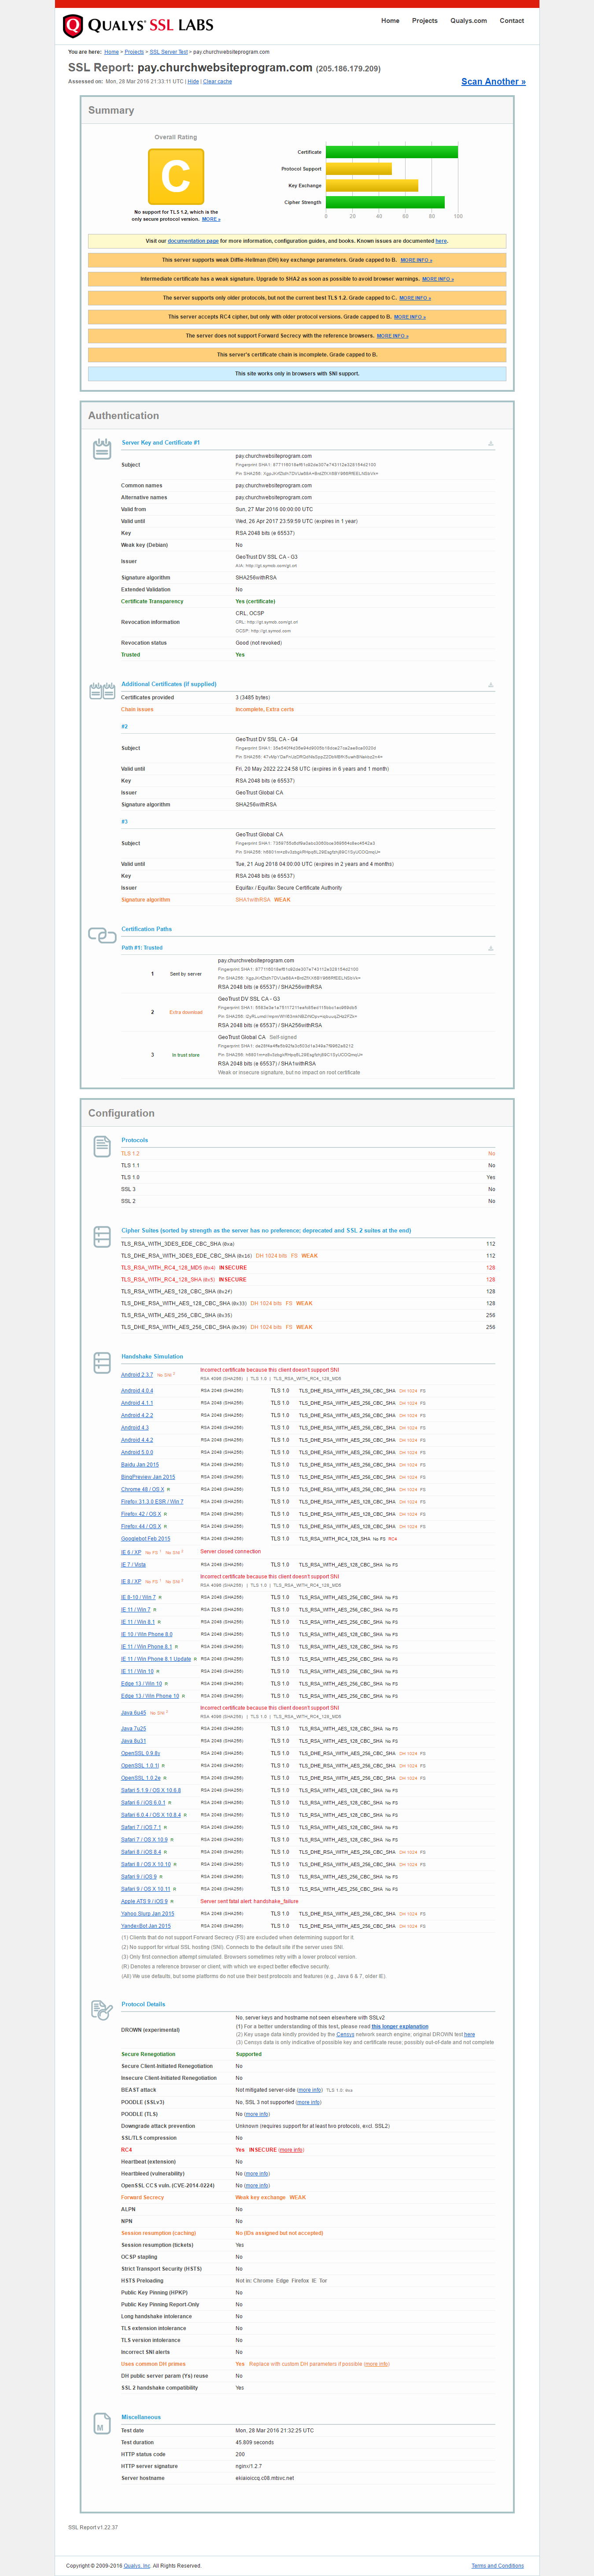Open the BingPreview Jan 2015 client link

click(x=148, y=1477)
